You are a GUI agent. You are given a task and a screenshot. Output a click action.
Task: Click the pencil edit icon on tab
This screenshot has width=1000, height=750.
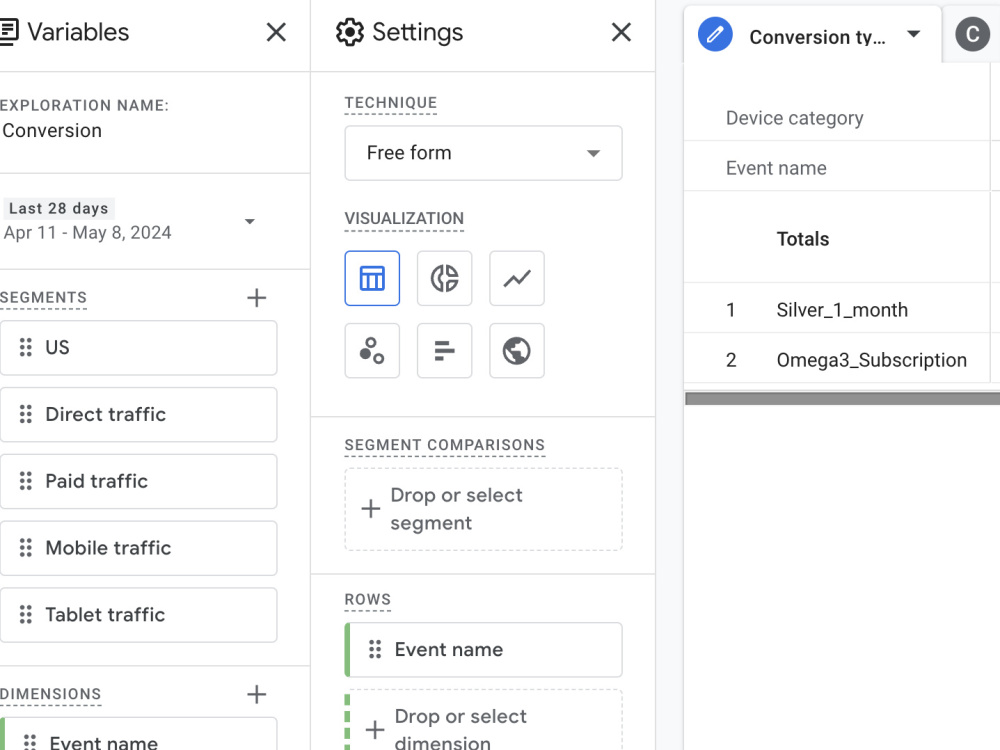[715, 34]
